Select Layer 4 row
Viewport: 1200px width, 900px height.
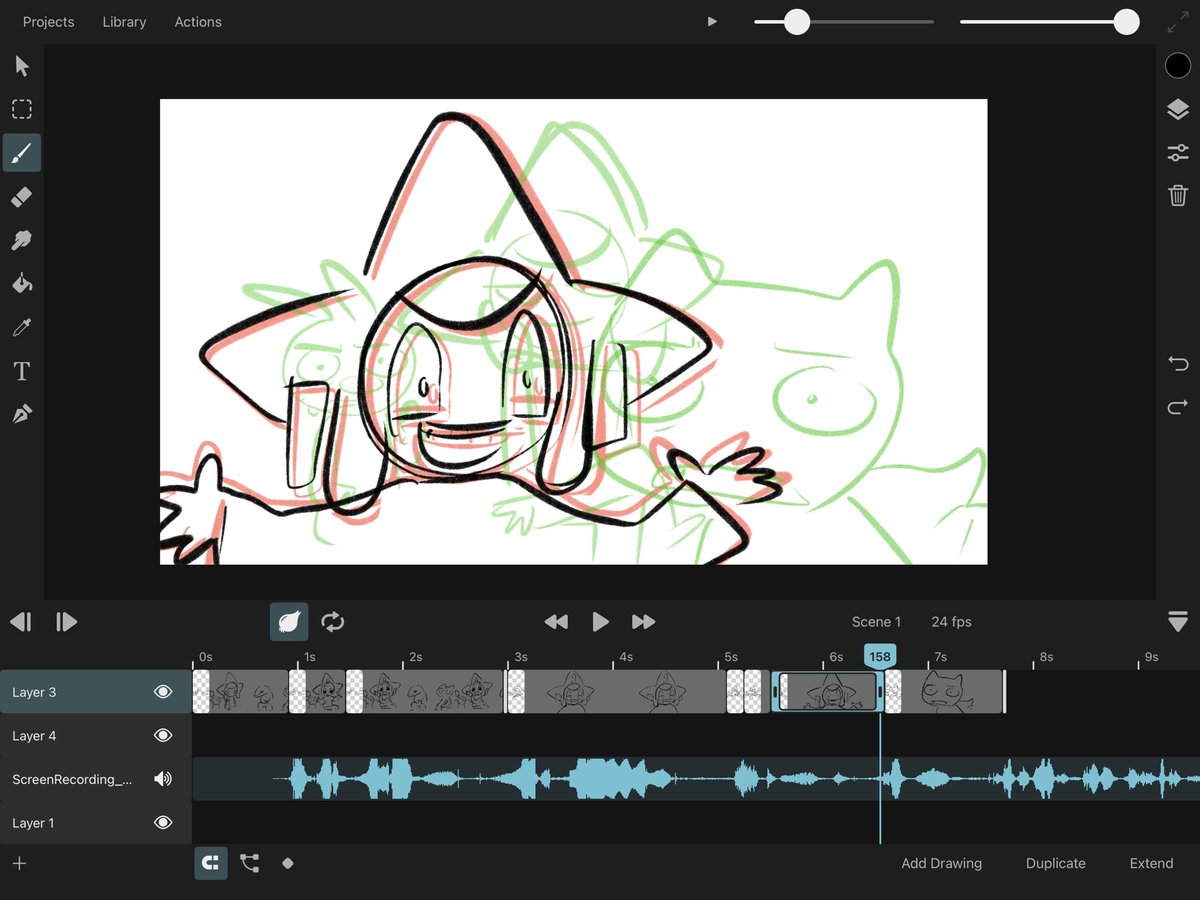pos(96,736)
